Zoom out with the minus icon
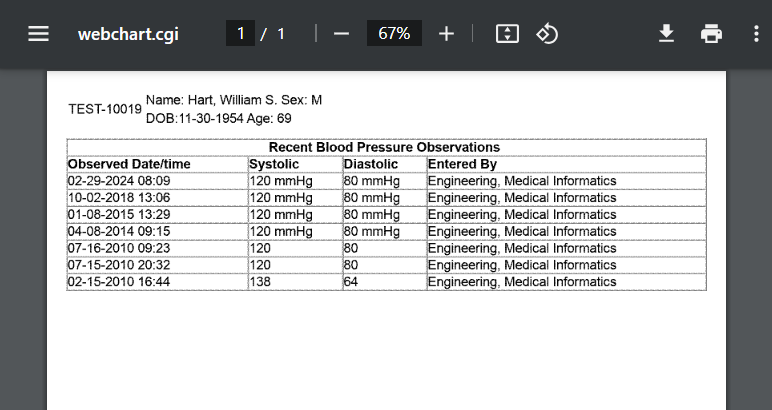772x410 pixels. 341,34
